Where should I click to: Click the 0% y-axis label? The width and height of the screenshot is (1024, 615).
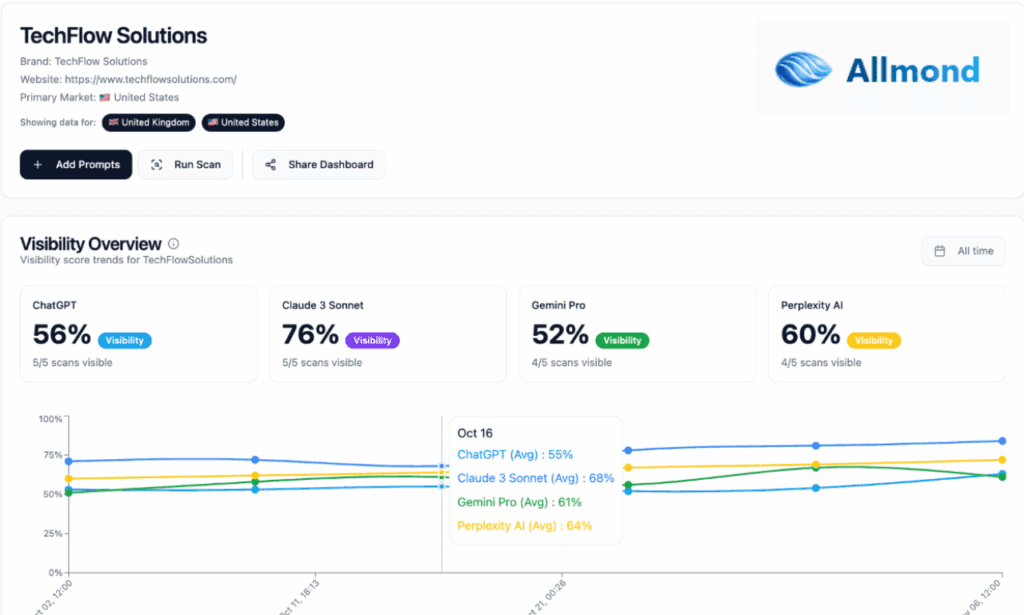pyautogui.click(x=56, y=573)
